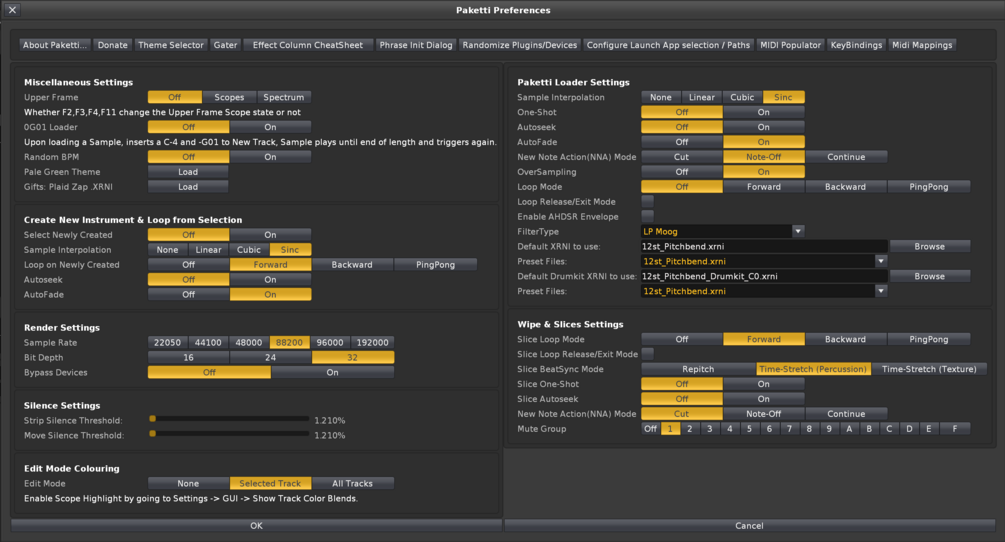Open the Theme Selector tab
Viewport: 1005px width, 542px height.
[x=170, y=45]
